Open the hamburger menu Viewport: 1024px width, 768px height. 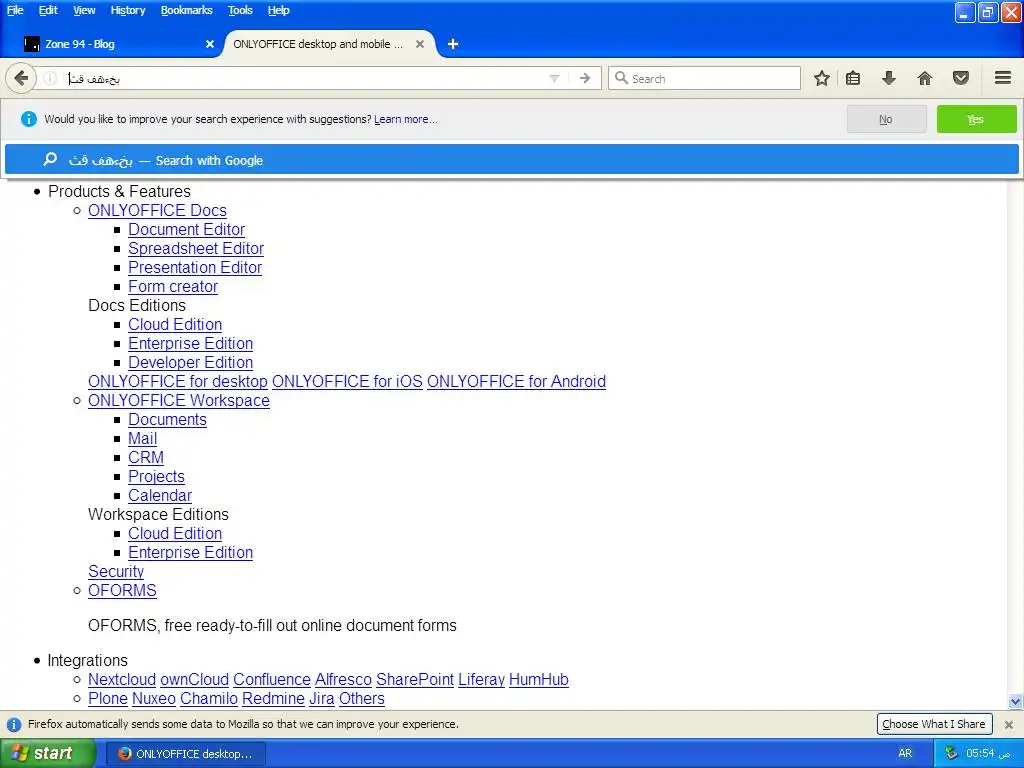[1002, 78]
